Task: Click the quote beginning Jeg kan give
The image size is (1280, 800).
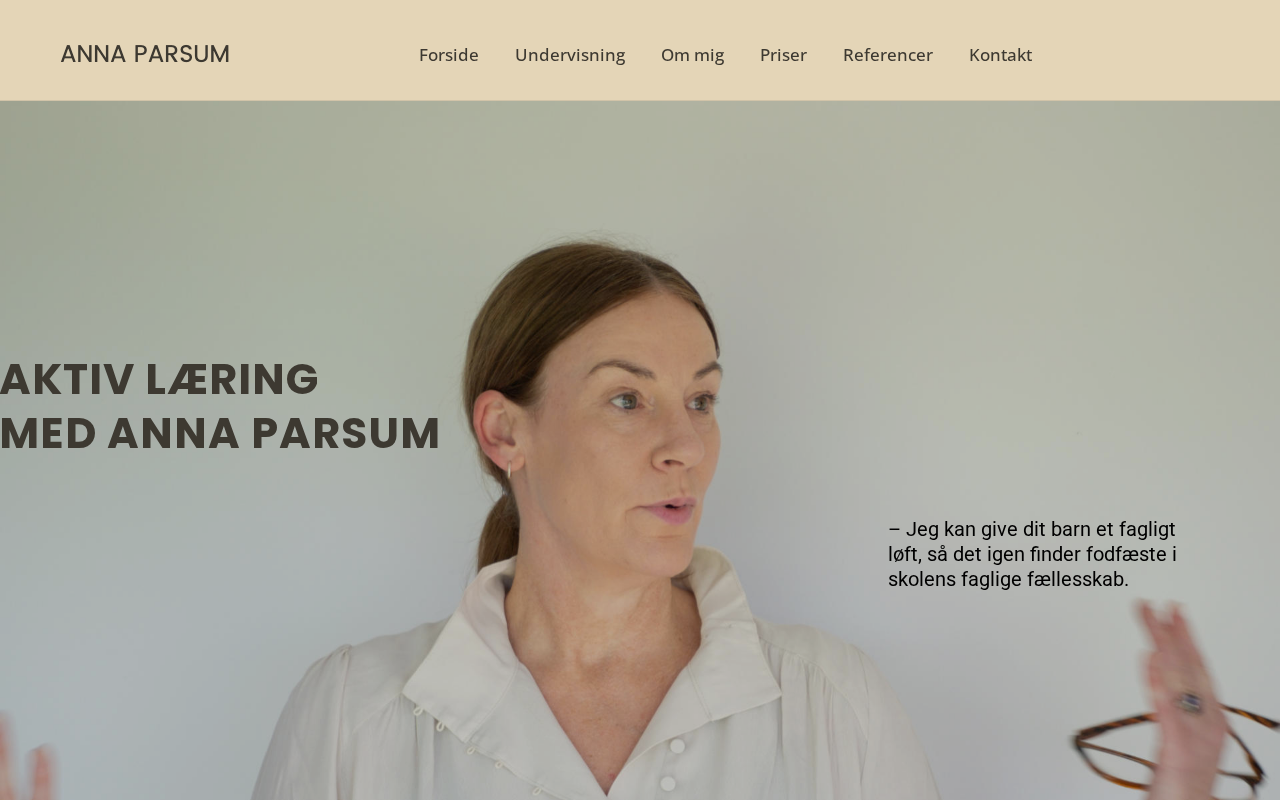Action: click(1032, 554)
